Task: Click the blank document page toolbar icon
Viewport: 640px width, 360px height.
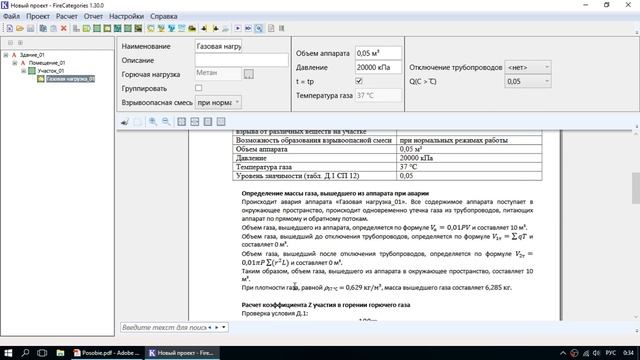Action: (x=271, y=29)
